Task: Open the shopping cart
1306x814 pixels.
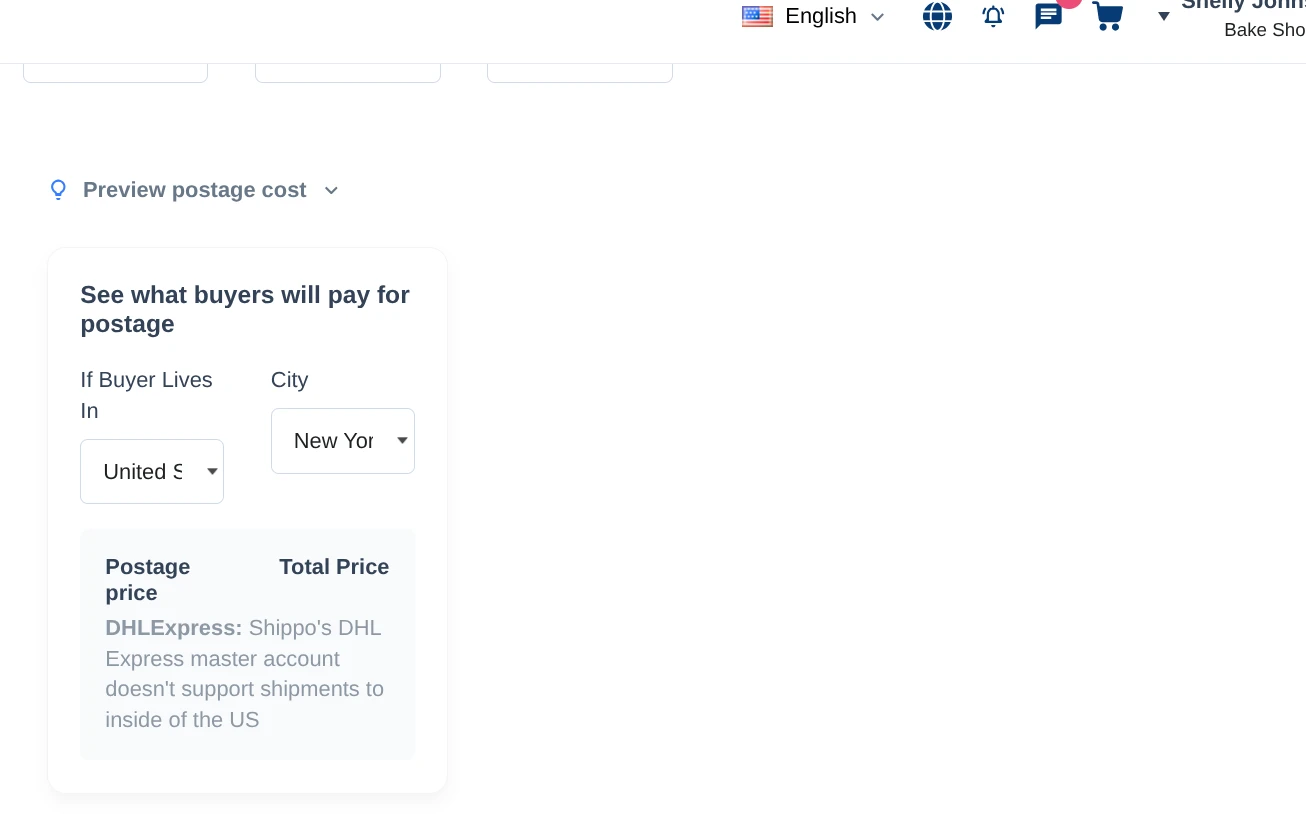Action: point(1107,16)
